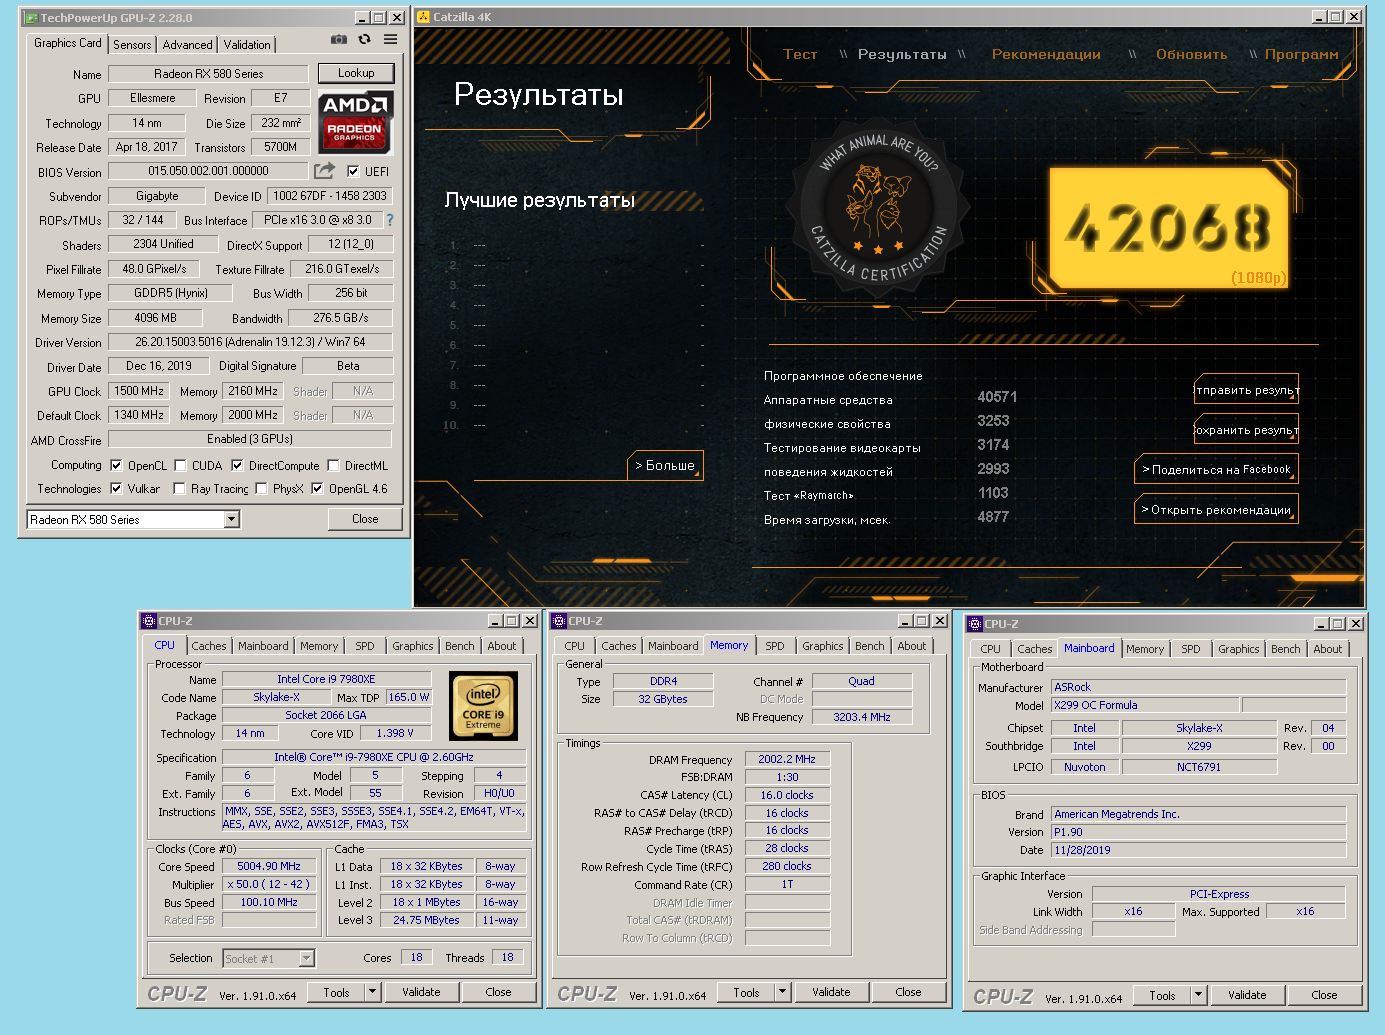Viewport: 1385px width, 1035px height.
Task: Click the Сохранить результат button
Action: [1246, 430]
